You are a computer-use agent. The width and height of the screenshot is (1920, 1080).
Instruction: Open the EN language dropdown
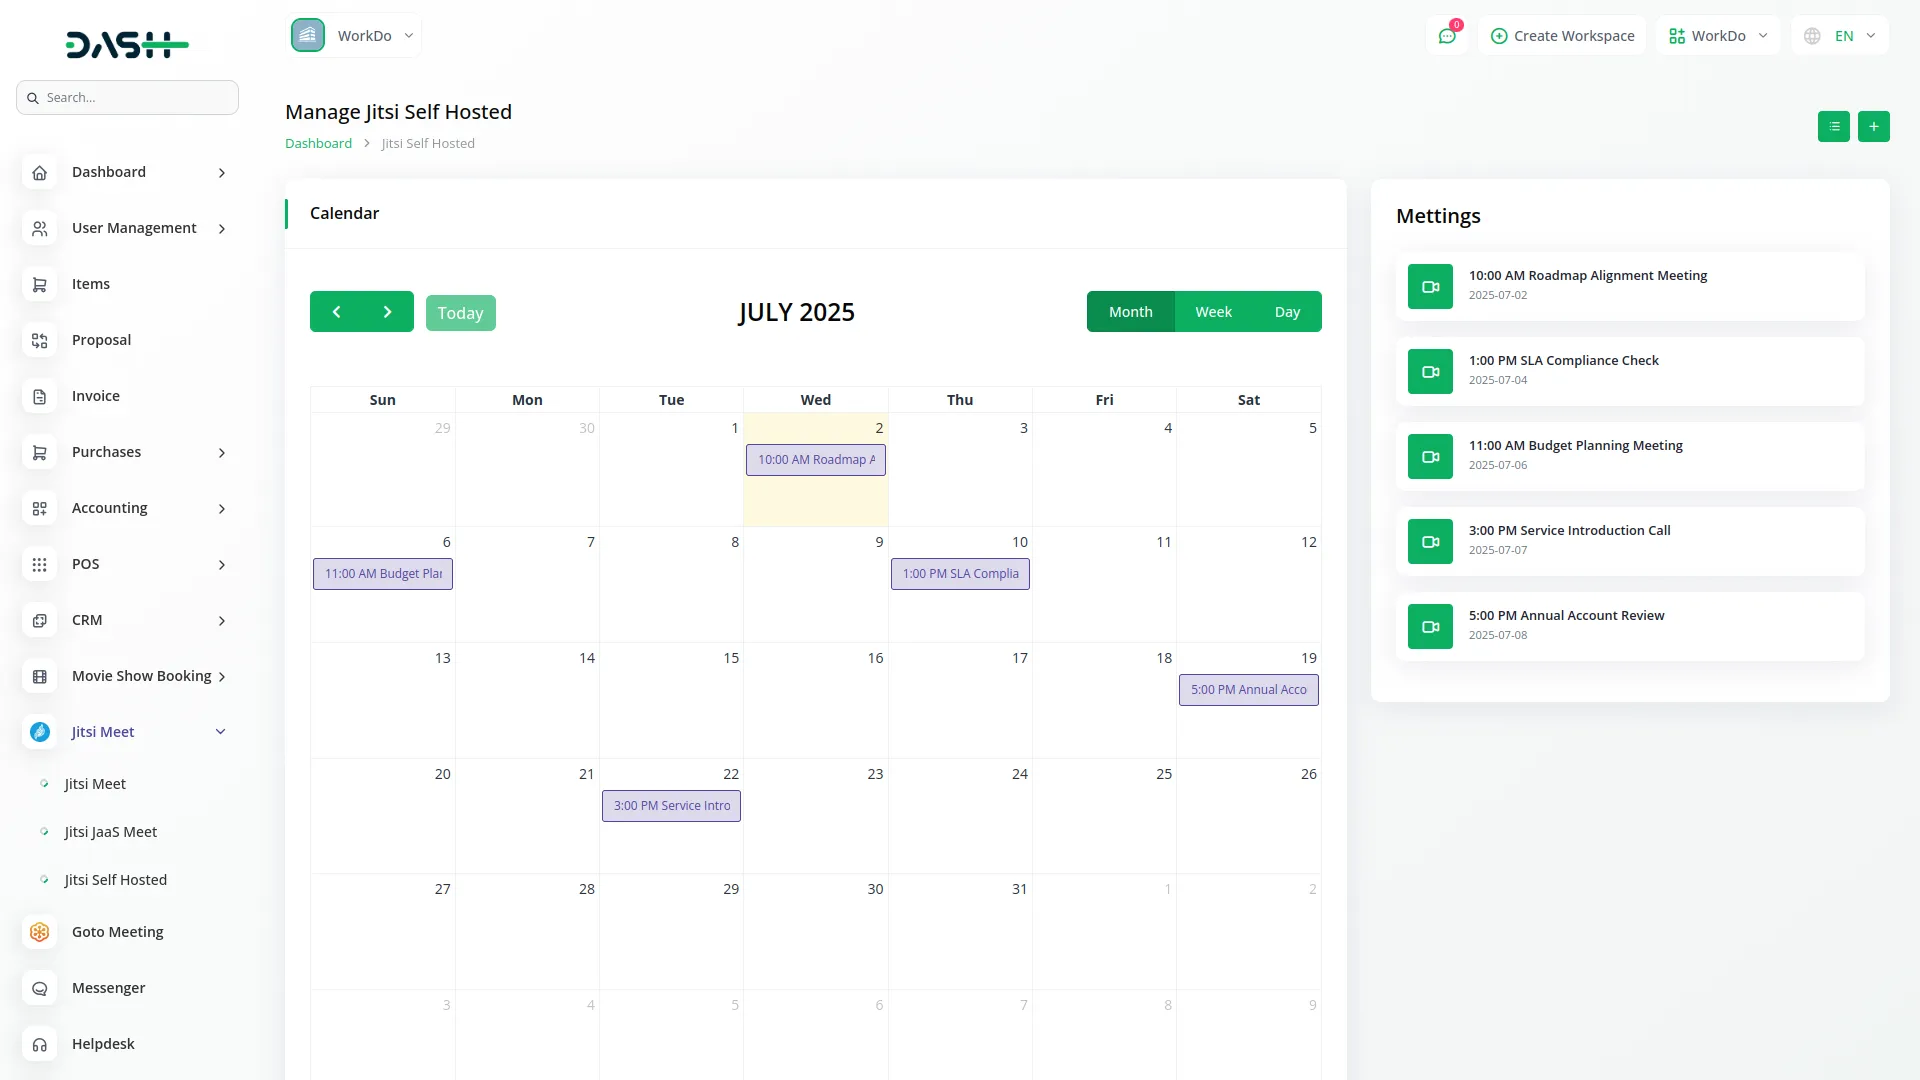pyautogui.click(x=1840, y=36)
